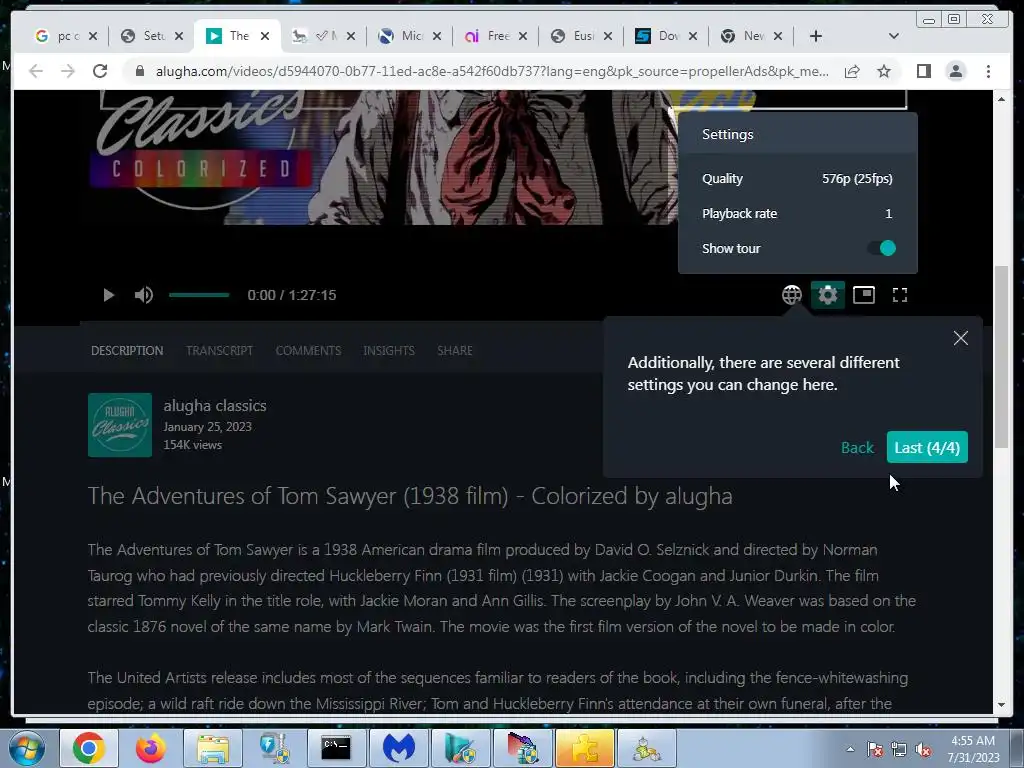The width and height of the screenshot is (1024, 768).
Task: Share this page icon in address bar
Action: click(852, 71)
